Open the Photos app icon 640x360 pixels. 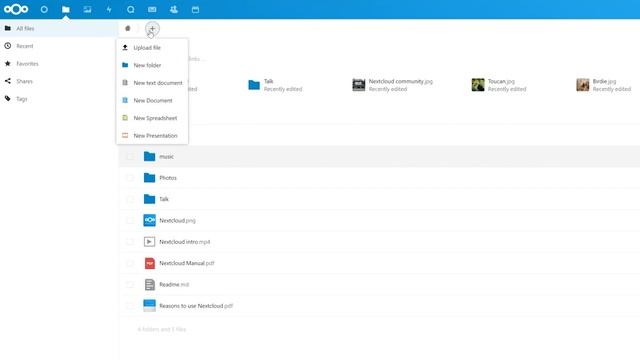[x=87, y=9]
